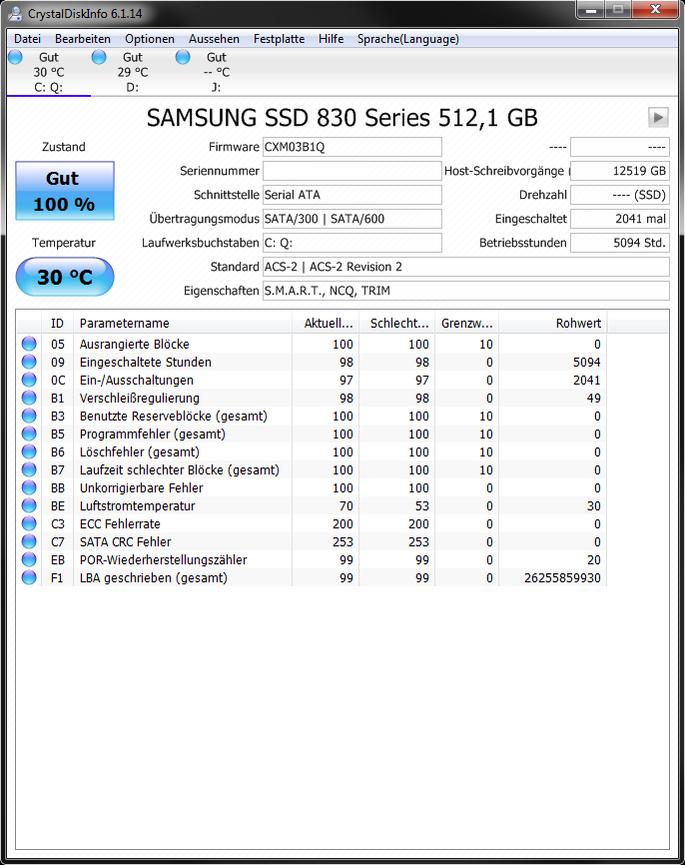Image resolution: width=685 pixels, height=865 pixels.
Task: Click the 30 °C temperature button
Action: point(65,276)
